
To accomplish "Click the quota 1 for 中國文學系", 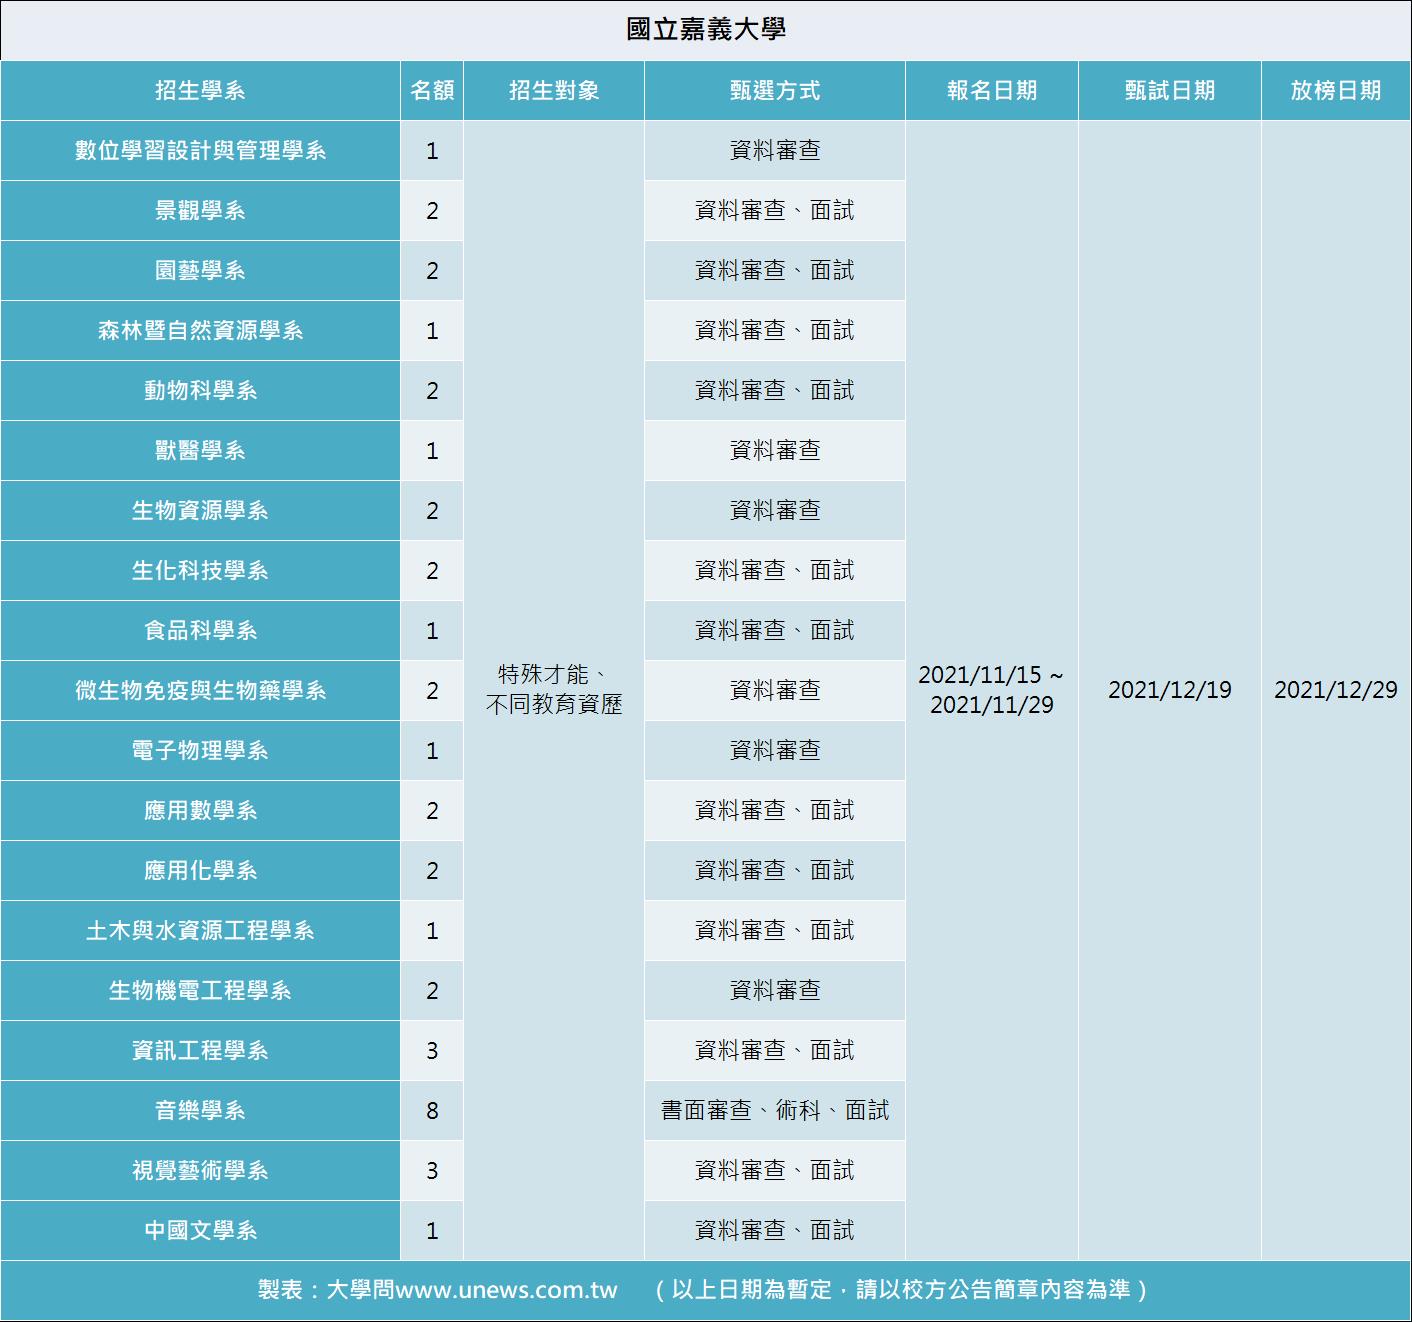I will click(x=432, y=1231).
